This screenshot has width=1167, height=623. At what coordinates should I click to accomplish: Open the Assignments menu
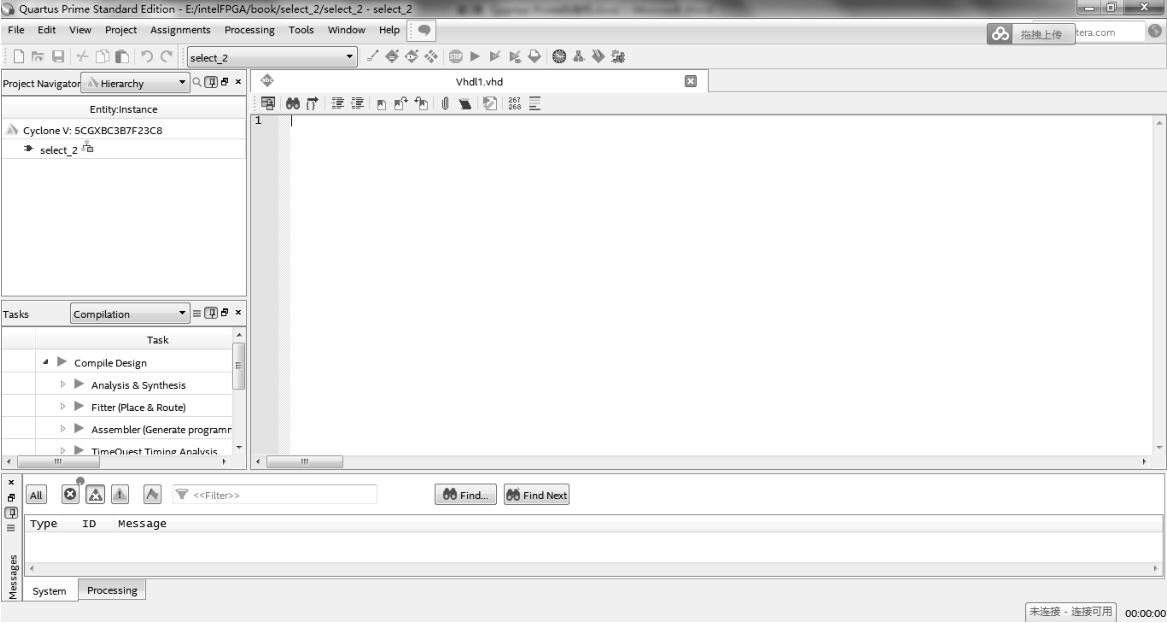pyautogui.click(x=180, y=30)
